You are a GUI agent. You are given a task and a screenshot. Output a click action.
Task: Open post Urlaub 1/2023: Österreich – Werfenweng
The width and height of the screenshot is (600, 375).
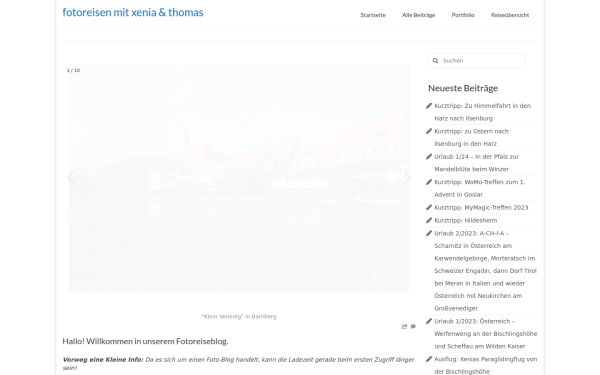[486, 334]
